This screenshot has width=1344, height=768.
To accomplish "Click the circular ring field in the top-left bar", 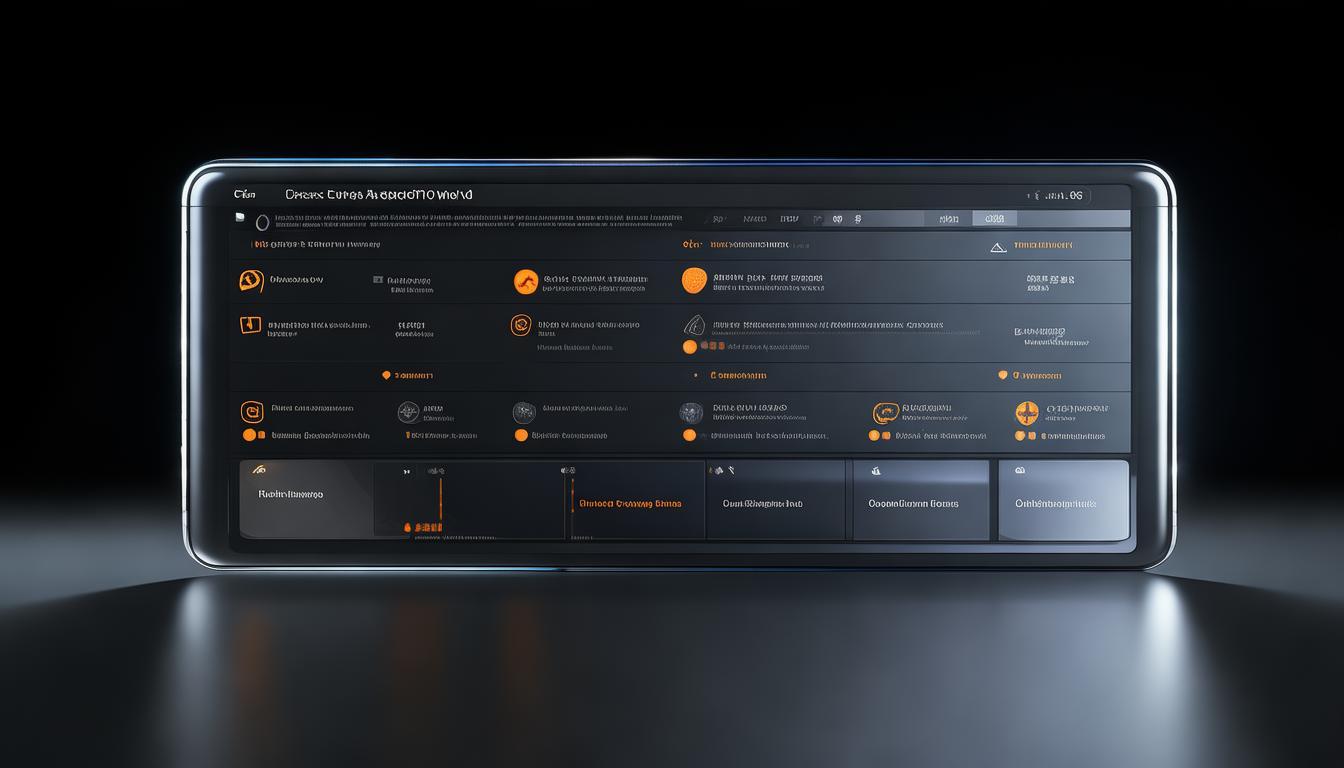I will coord(263,223).
